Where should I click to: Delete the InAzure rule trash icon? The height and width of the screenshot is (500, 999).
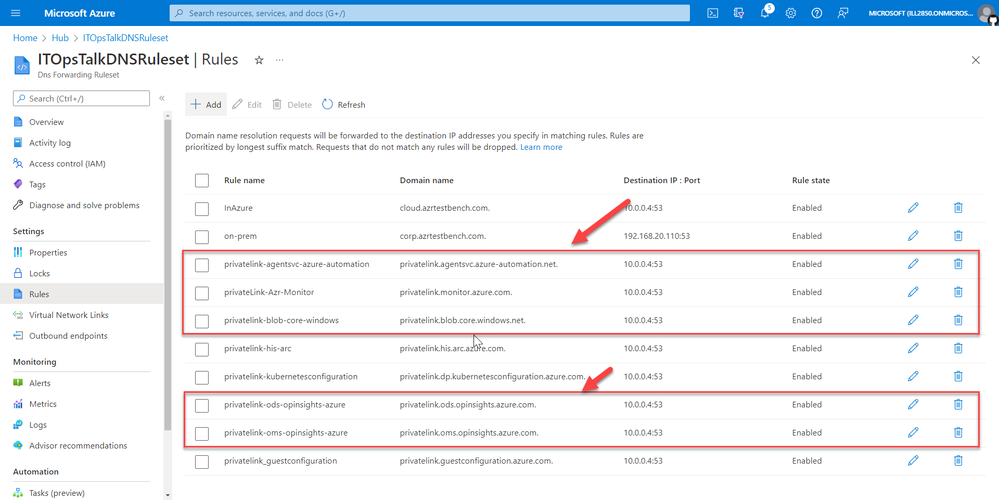point(958,208)
